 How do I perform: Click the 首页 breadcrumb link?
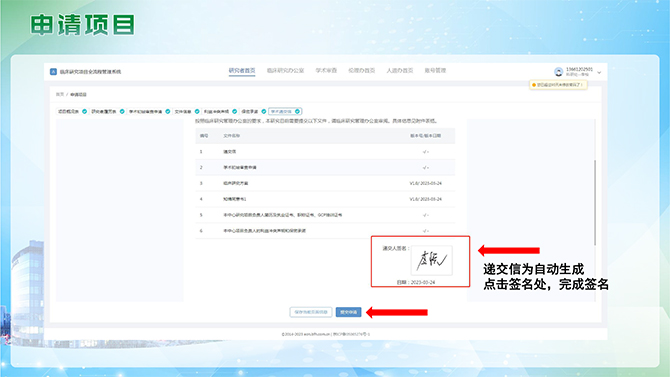[60, 94]
